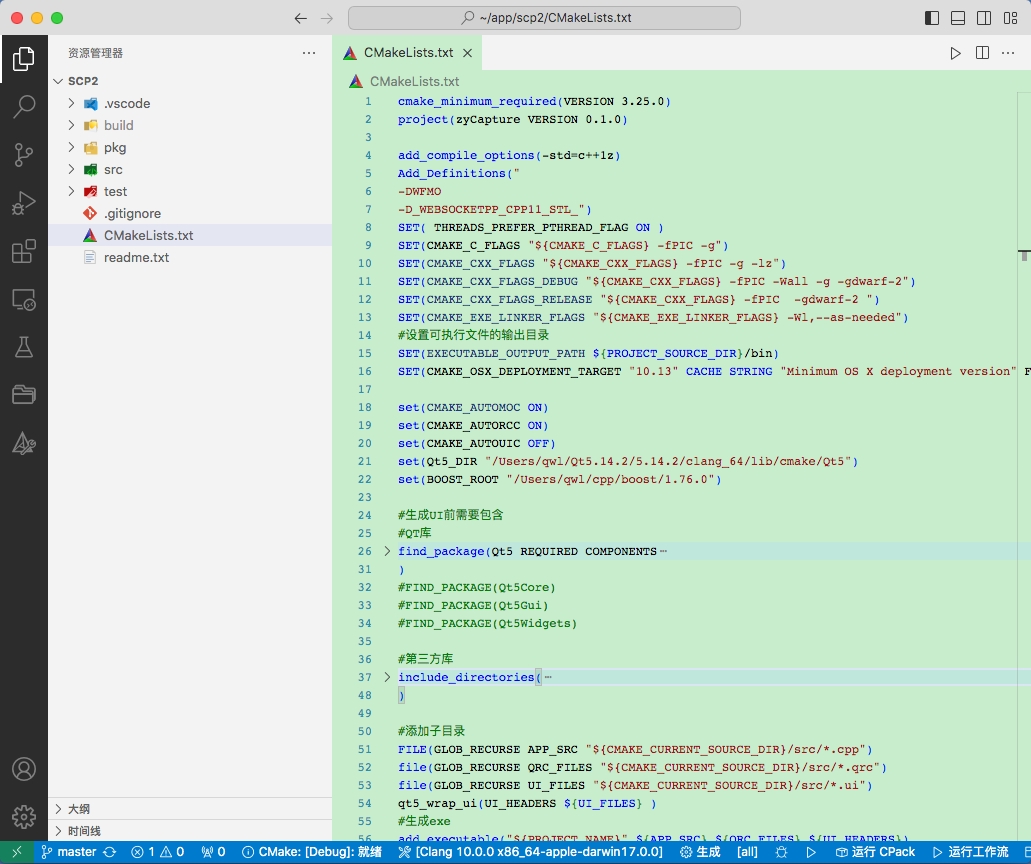Open the Run and Debug view
This screenshot has height=864, width=1031.
(23, 203)
